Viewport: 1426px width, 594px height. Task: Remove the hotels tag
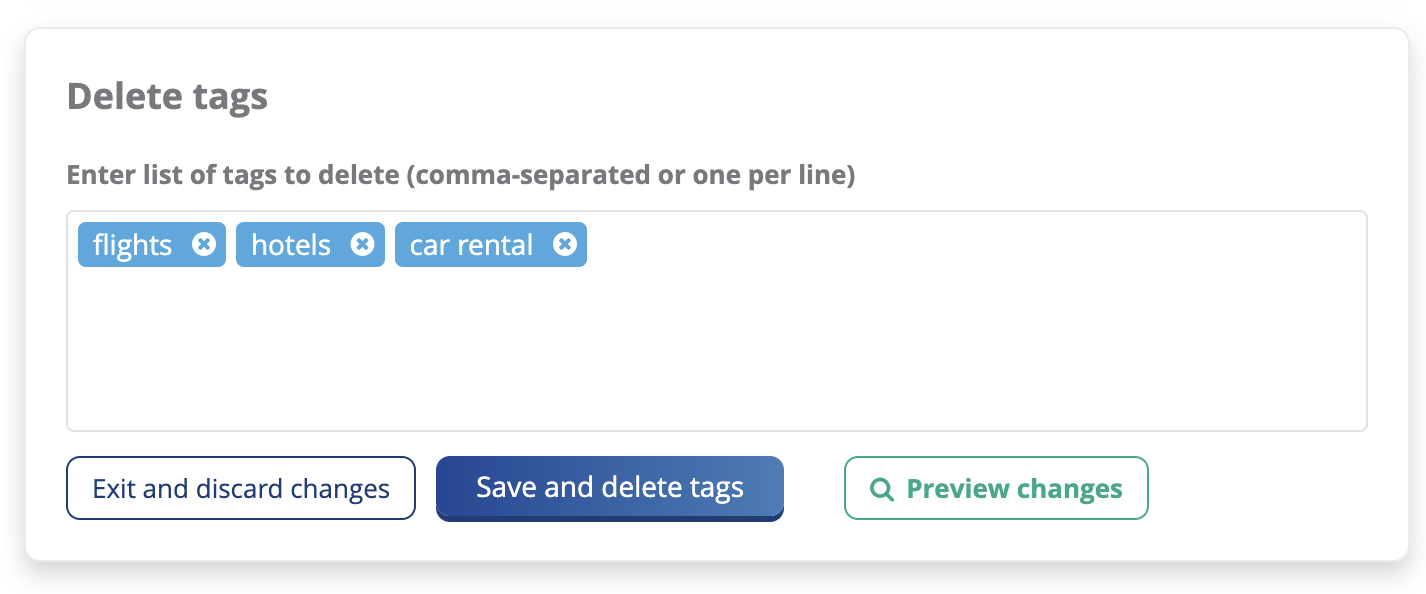point(363,245)
